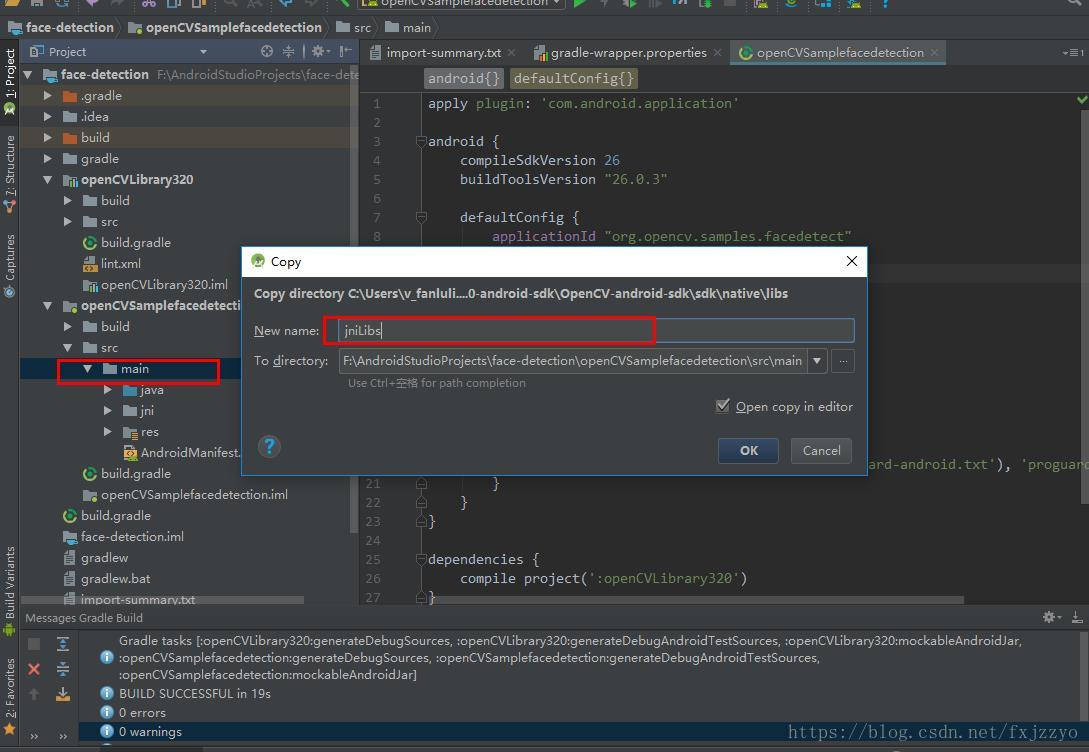1089x752 pixels.
Task: Open the To directory dropdown arrow
Action: point(817,361)
